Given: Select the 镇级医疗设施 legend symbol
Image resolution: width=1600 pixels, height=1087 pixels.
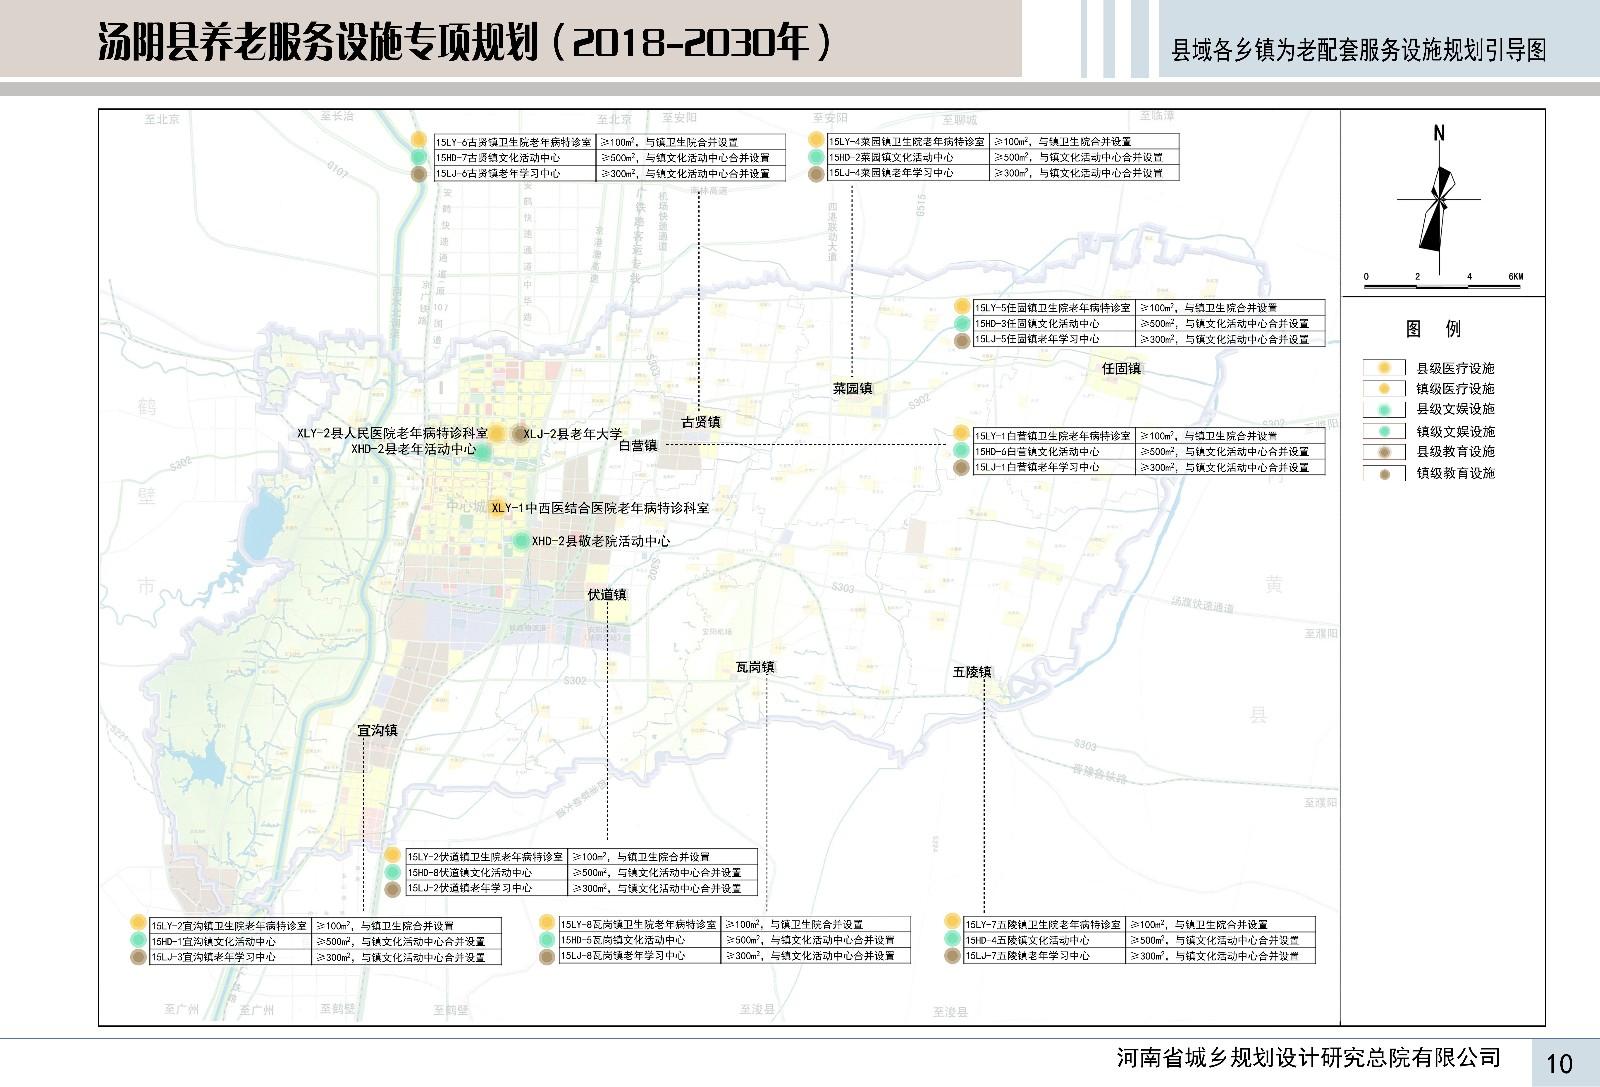Looking at the screenshot, I should pyautogui.click(x=1384, y=388).
